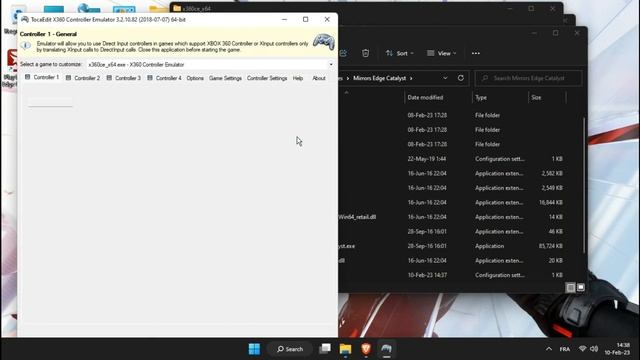Image resolution: width=640 pixels, height=360 pixels.
Task: Click the info icon beside emulator description
Action: coord(26,46)
